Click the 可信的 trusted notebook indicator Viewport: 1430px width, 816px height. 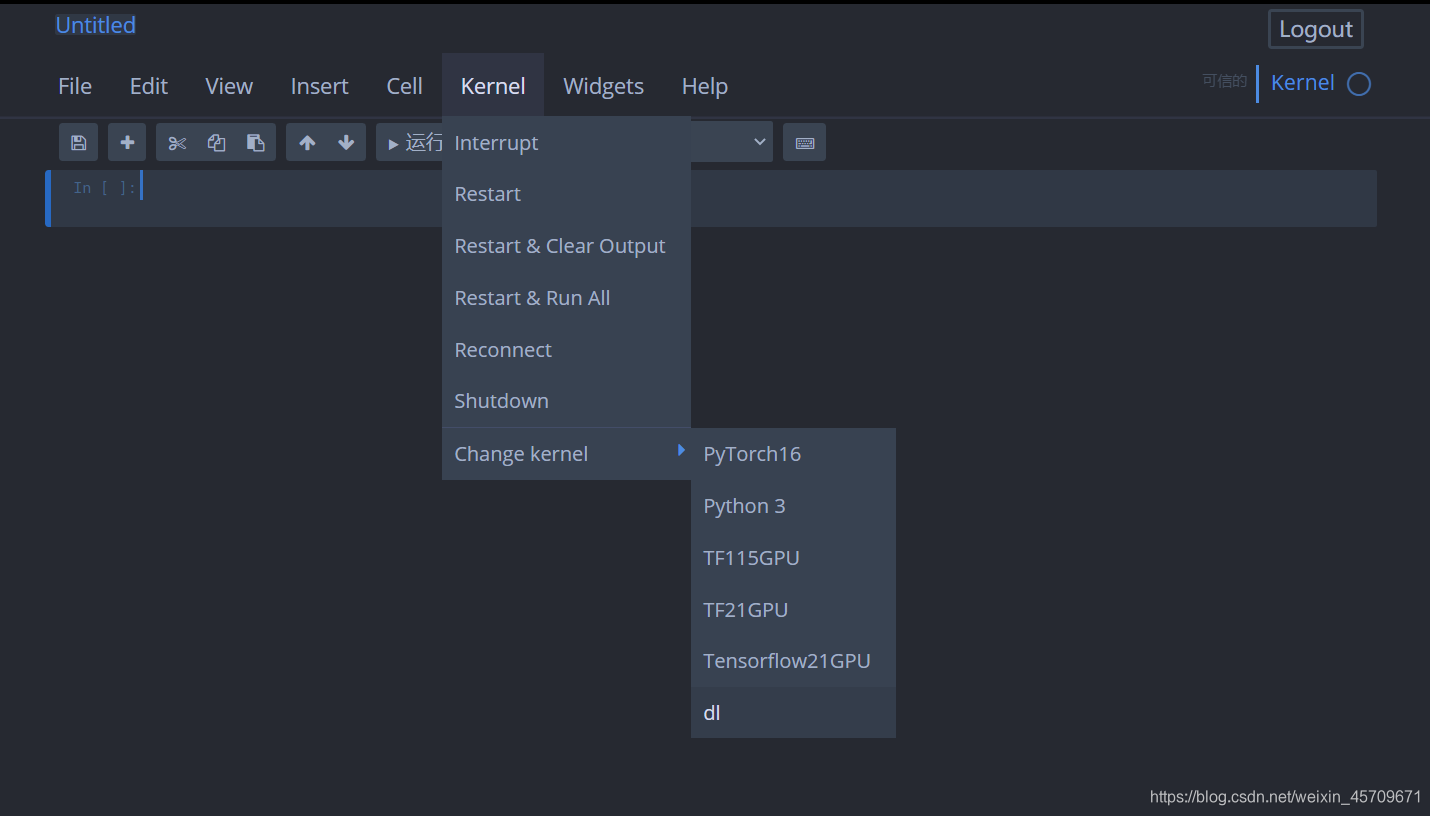[1224, 82]
